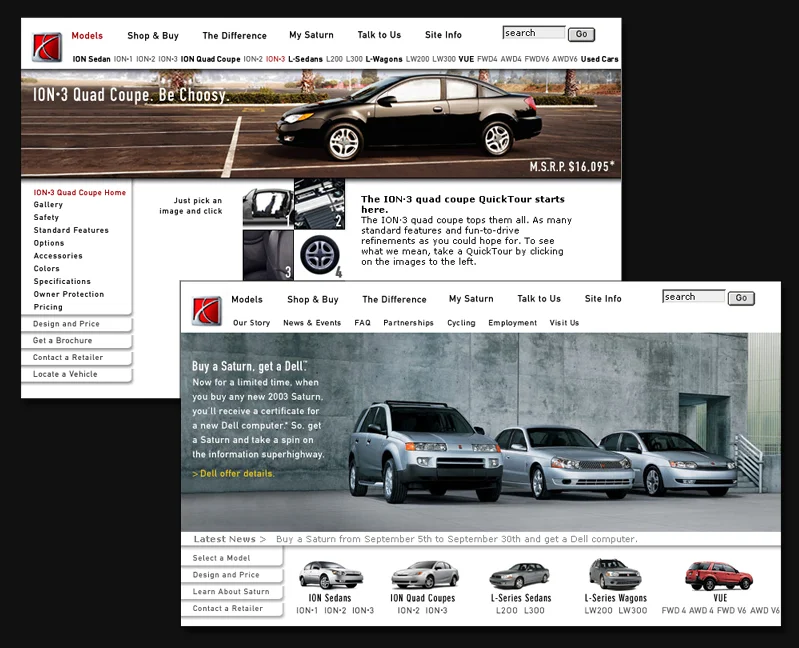Open Owner Protection sidebar link
799x648 pixels.
68,294
